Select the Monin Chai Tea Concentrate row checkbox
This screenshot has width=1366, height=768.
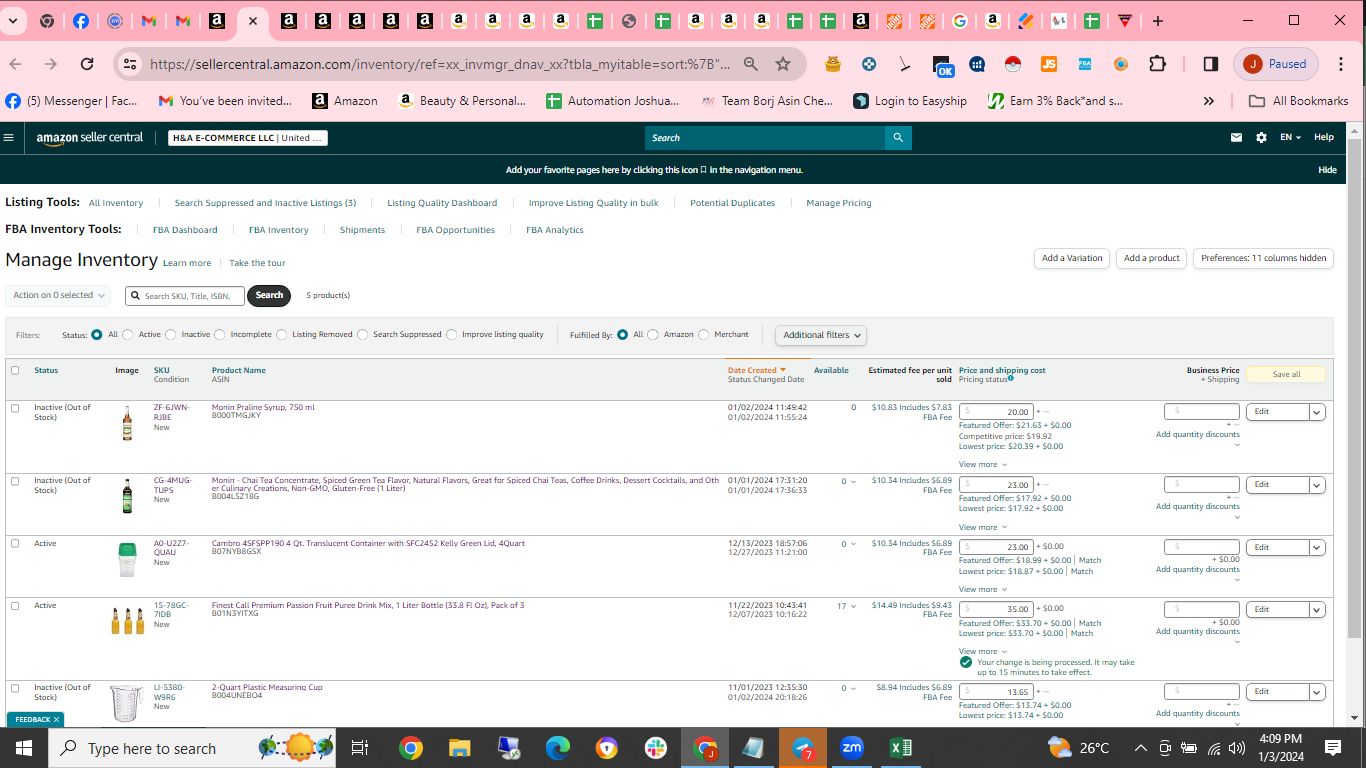click(x=15, y=481)
